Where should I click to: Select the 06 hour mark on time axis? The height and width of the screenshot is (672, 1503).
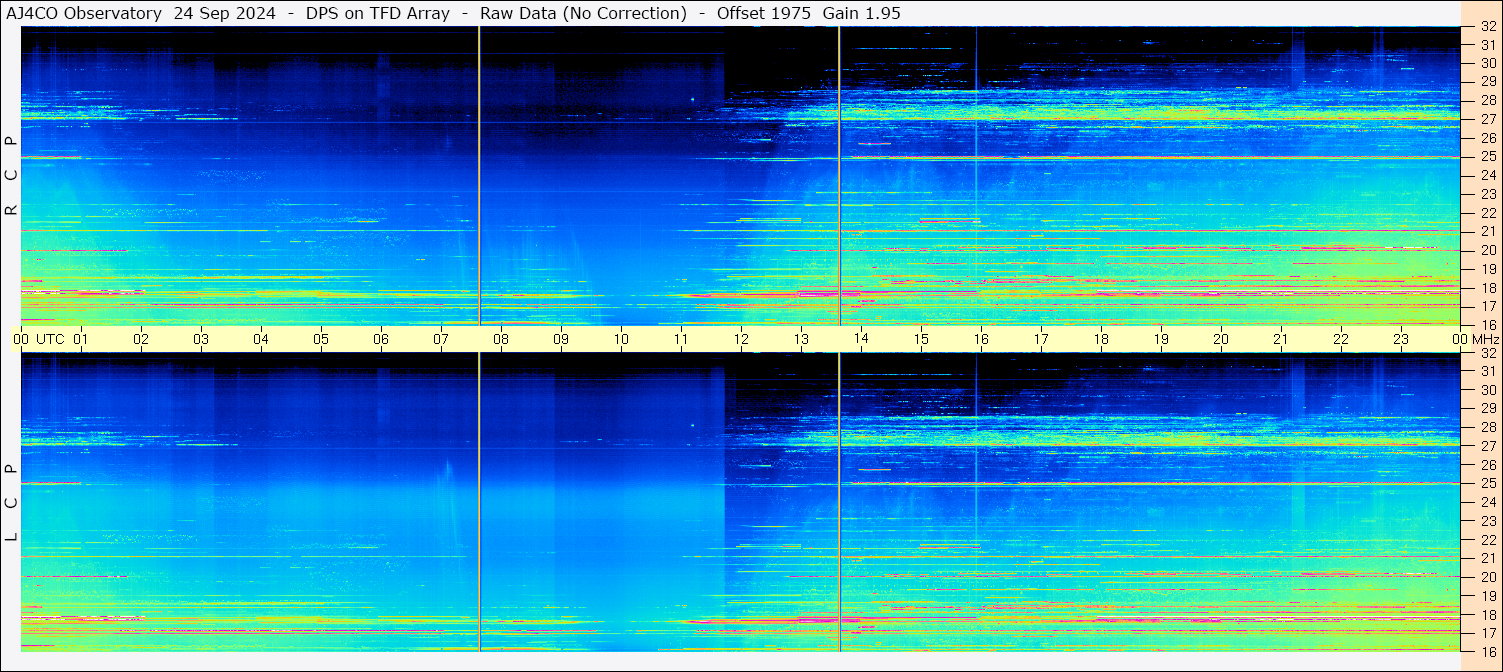click(381, 339)
